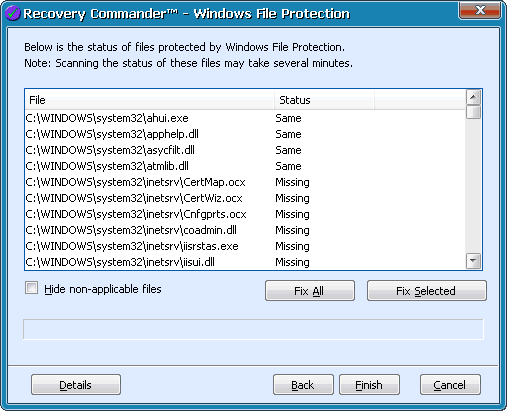Select the atmlib.dll file row
This screenshot has width=507, height=411.
[245, 166]
